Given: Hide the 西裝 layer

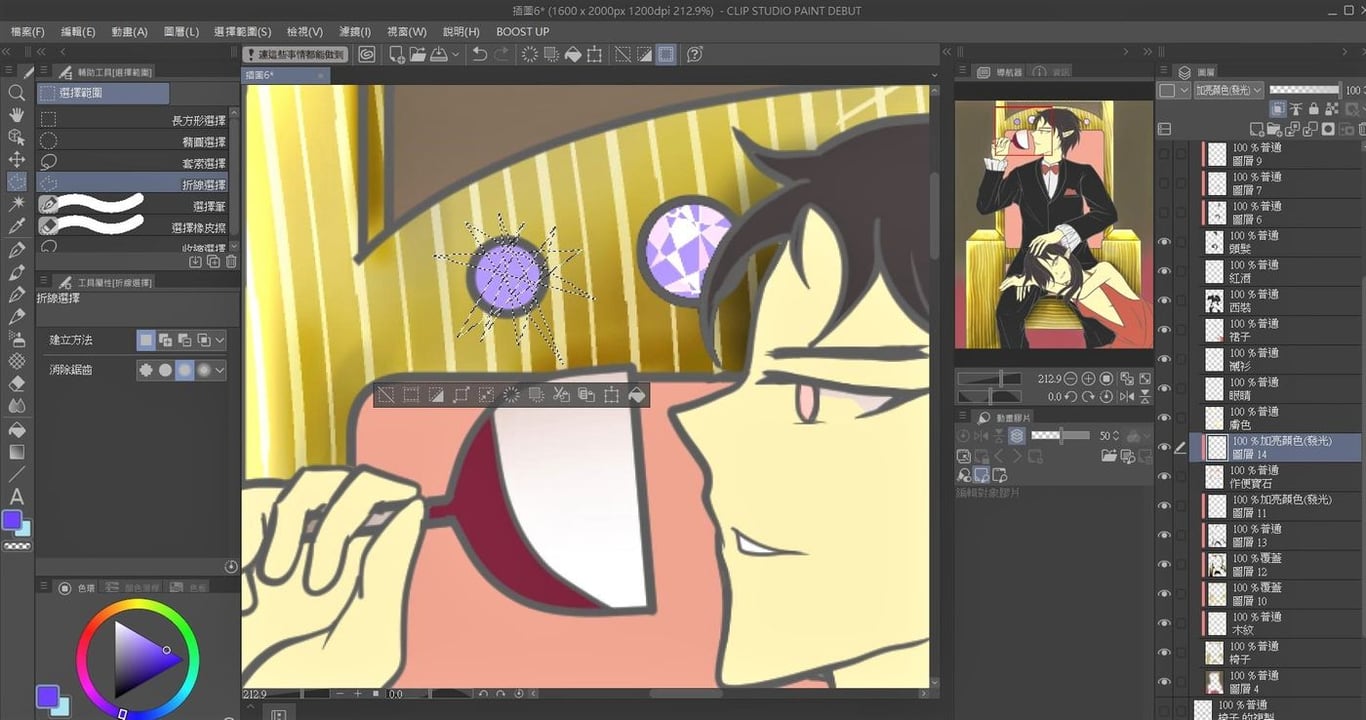Looking at the screenshot, I should pos(1164,301).
